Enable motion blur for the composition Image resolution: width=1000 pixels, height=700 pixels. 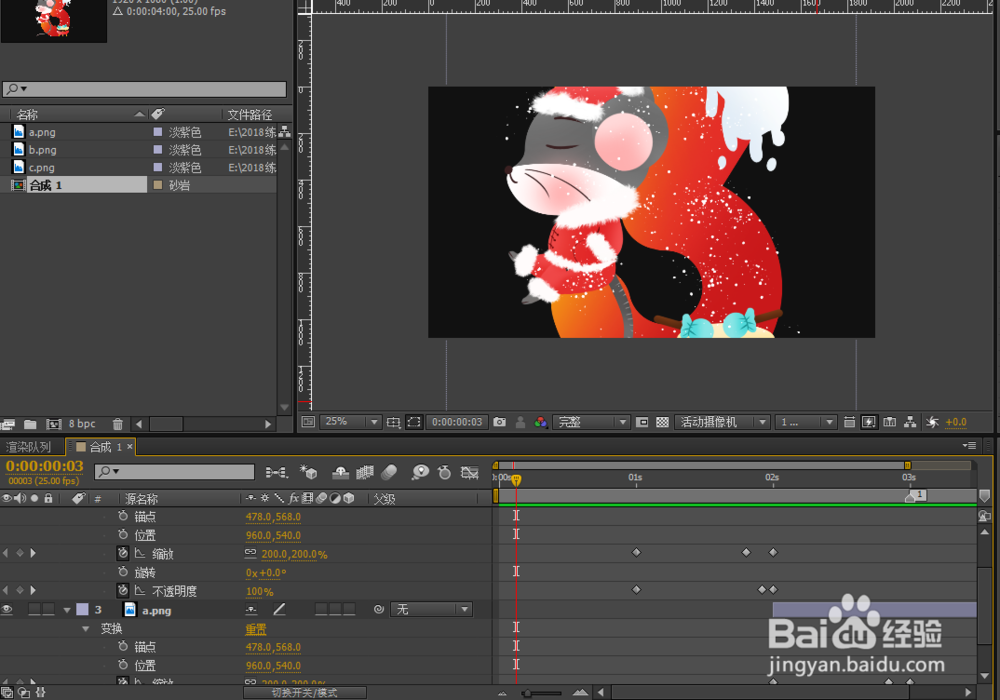tap(389, 472)
